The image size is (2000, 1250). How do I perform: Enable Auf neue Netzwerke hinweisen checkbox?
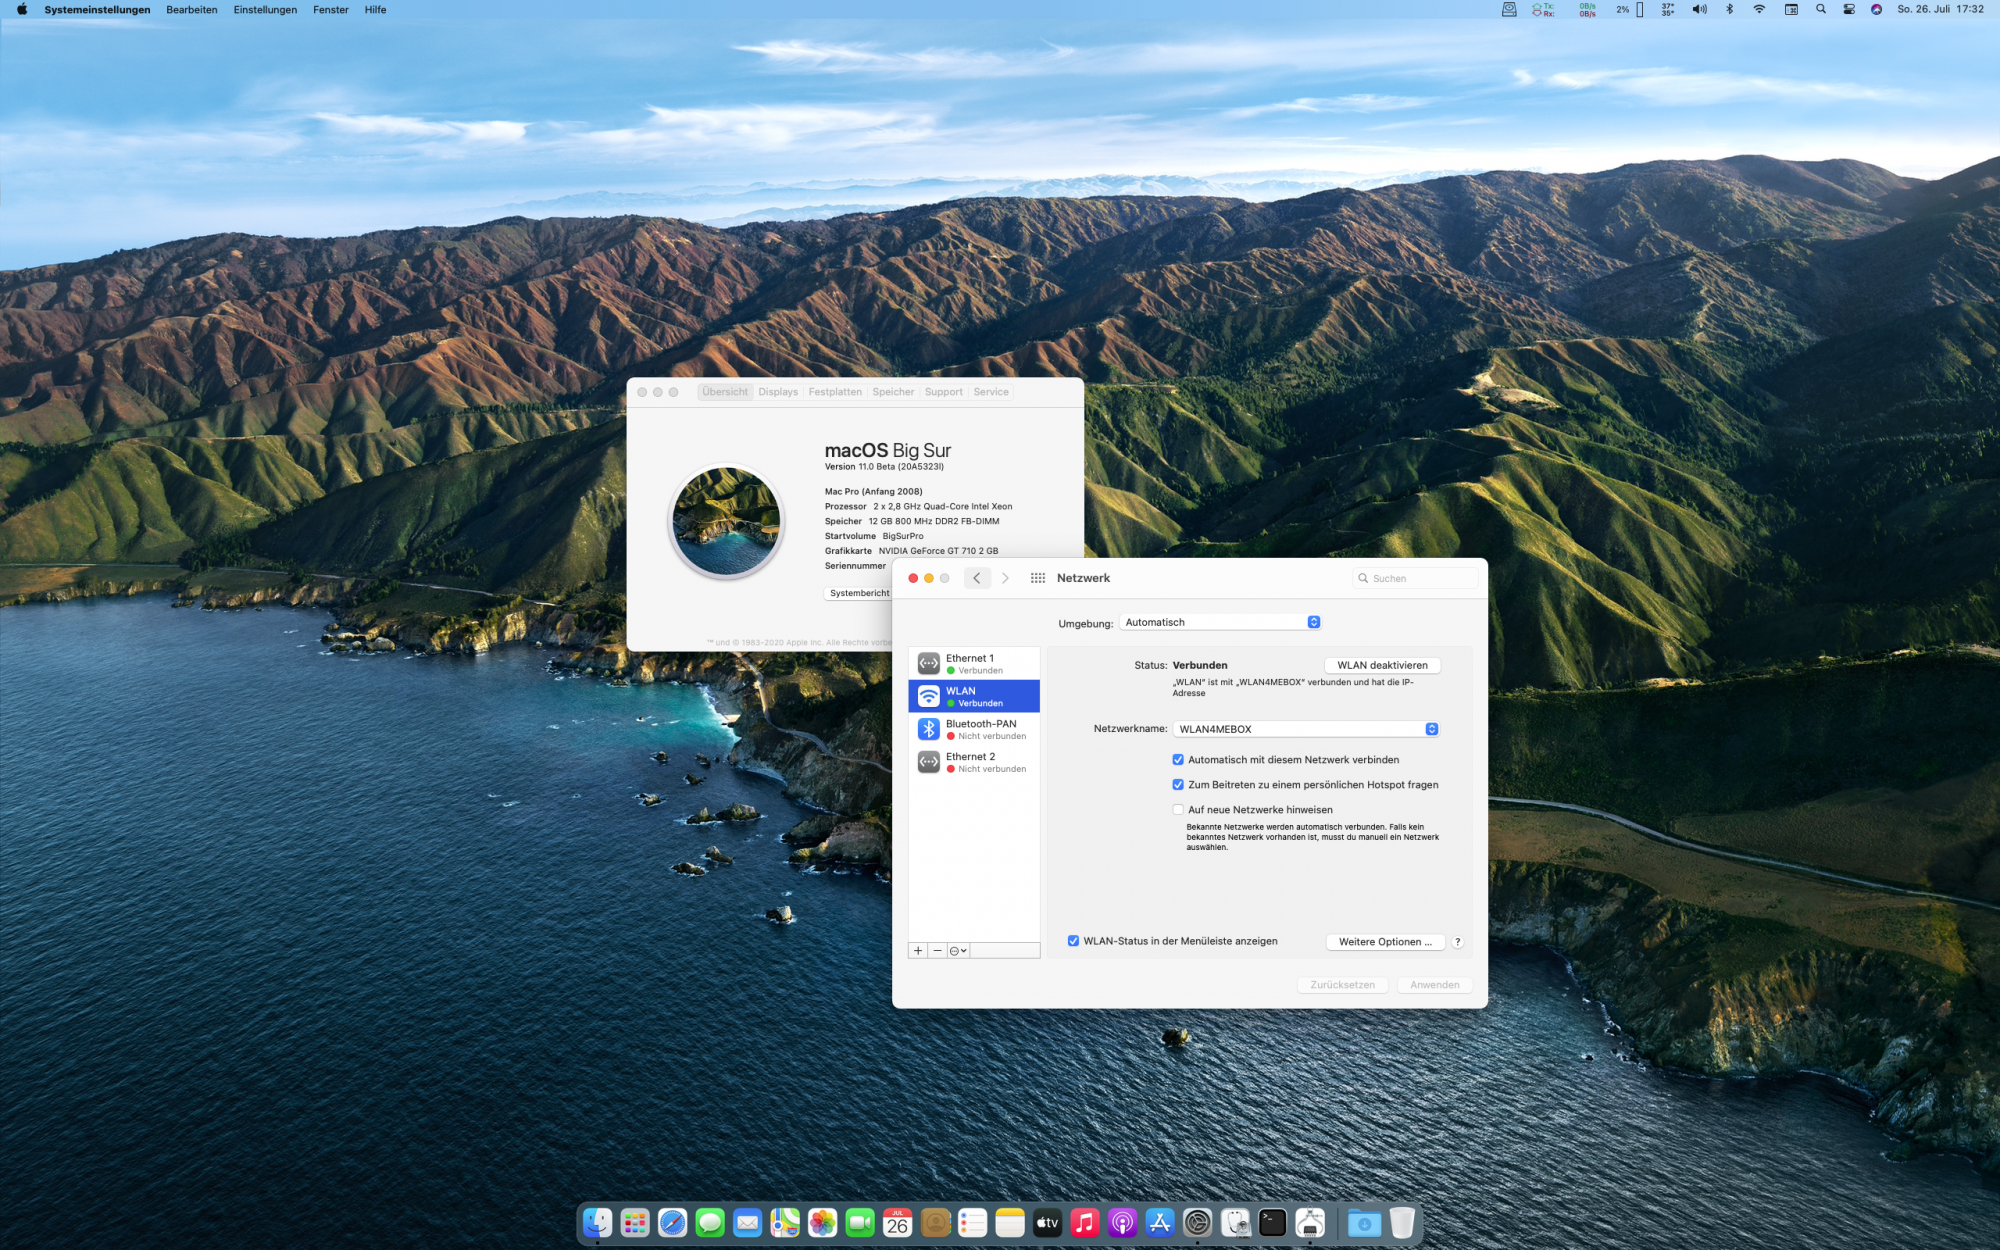tap(1178, 810)
